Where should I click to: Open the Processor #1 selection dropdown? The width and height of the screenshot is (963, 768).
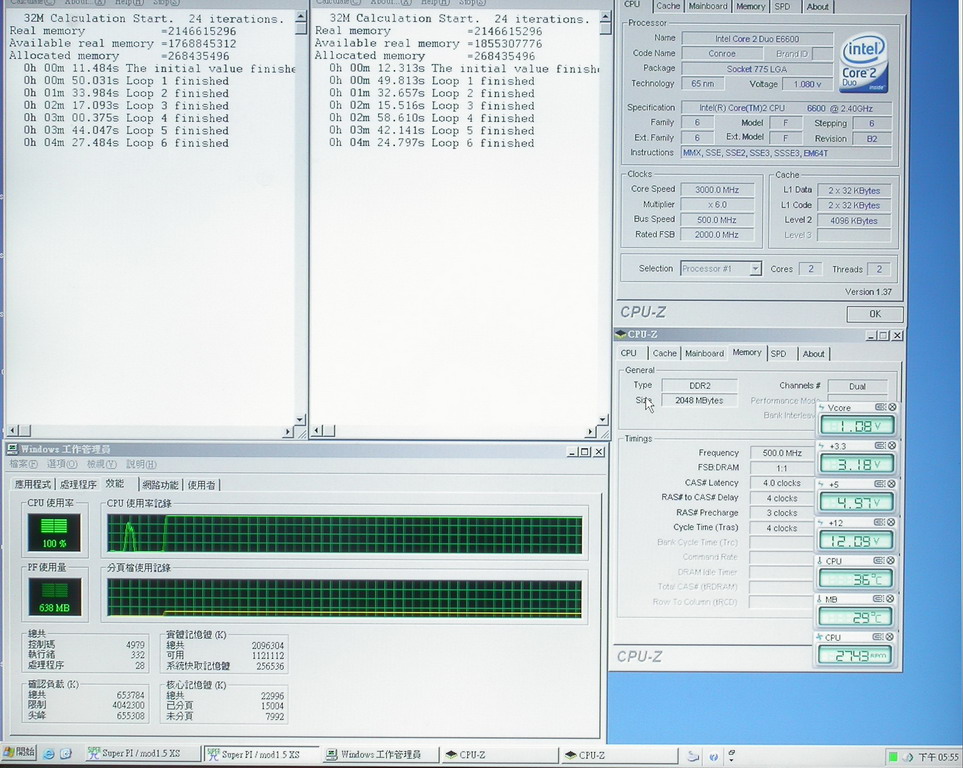pyautogui.click(x=755, y=269)
